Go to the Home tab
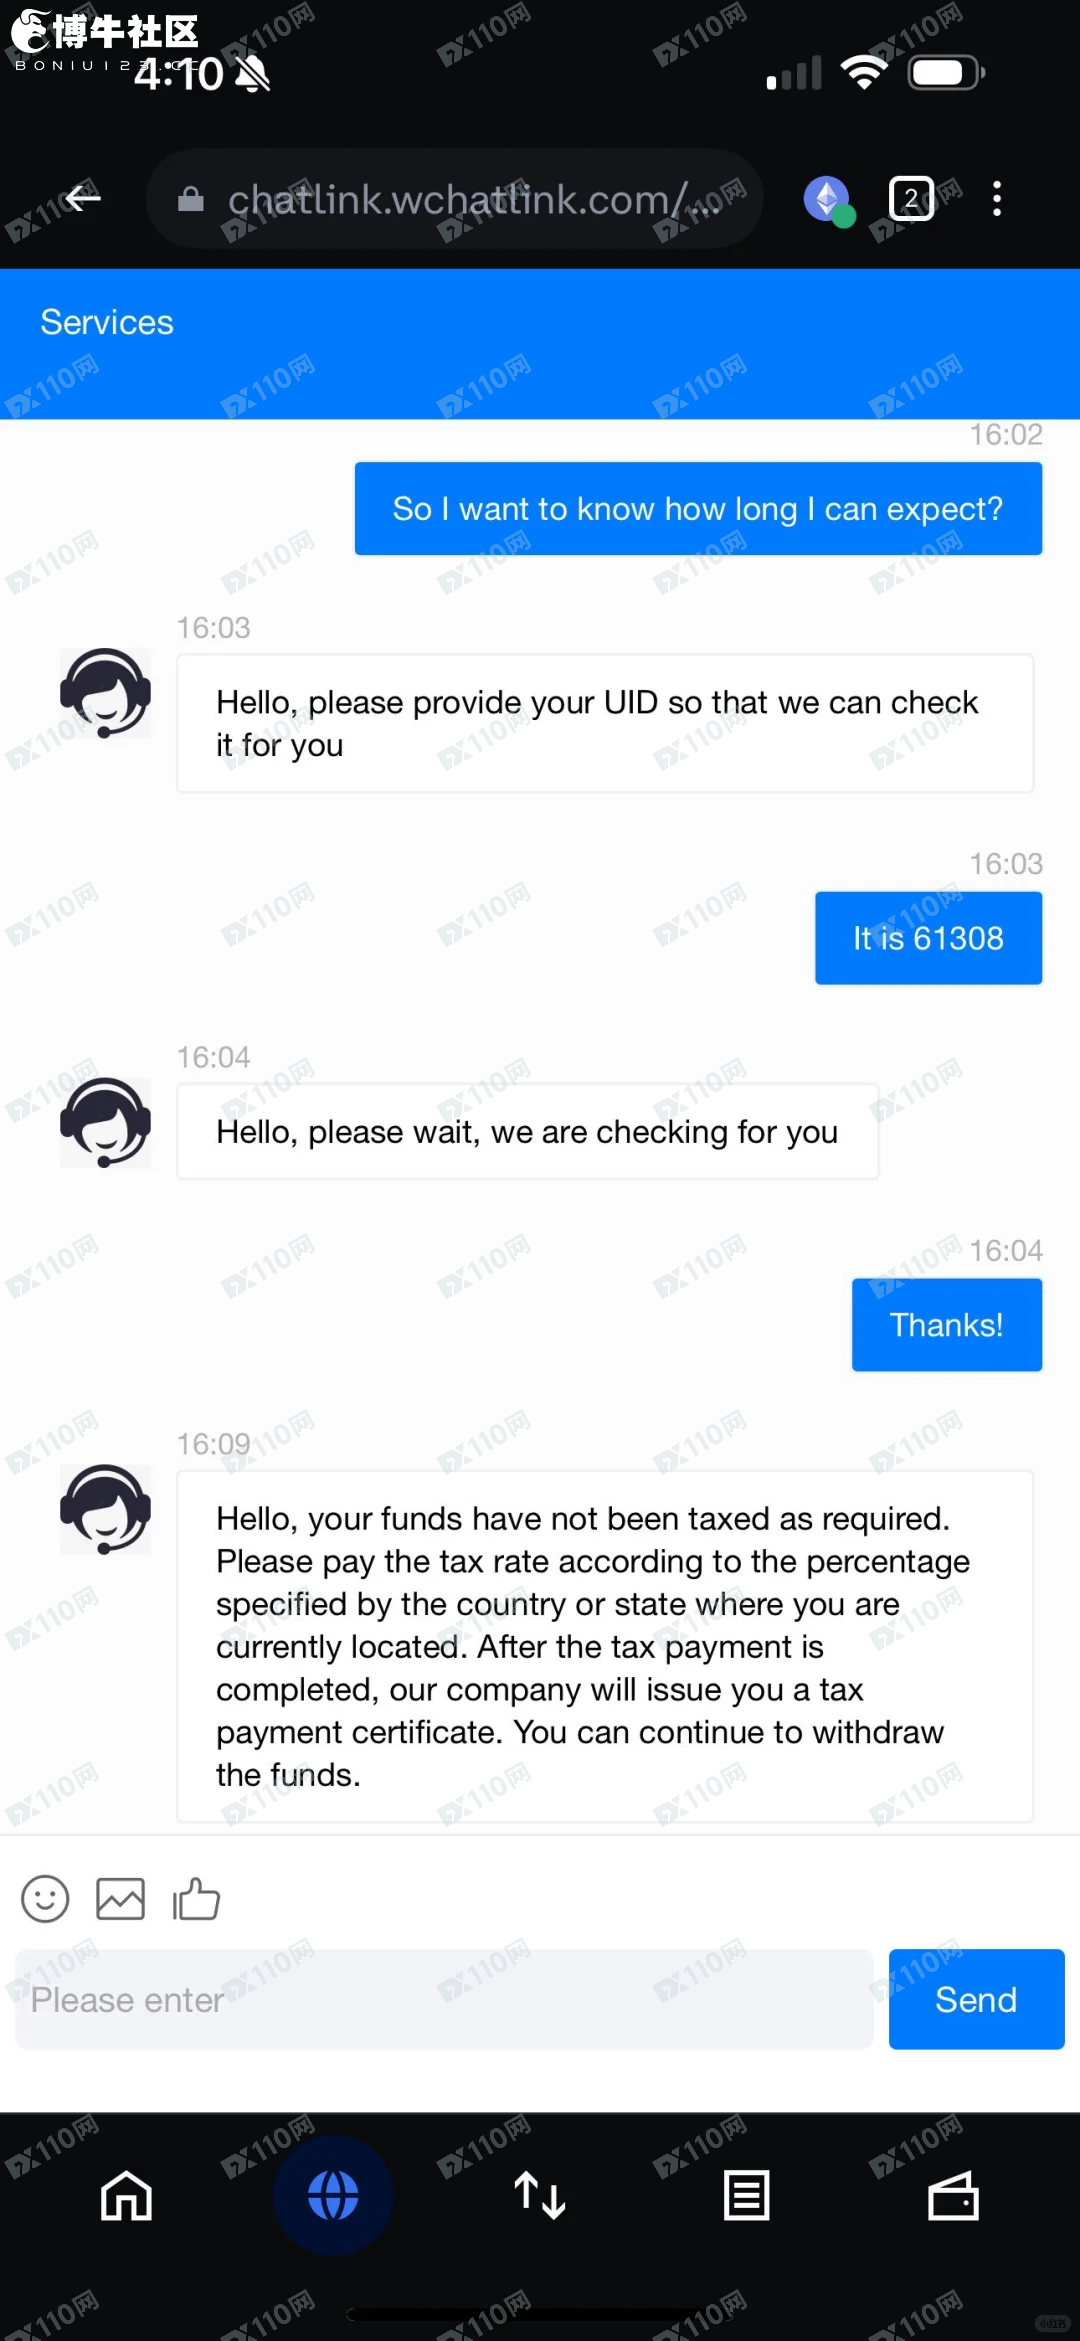The width and height of the screenshot is (1080, 2341). point(126,2196)
